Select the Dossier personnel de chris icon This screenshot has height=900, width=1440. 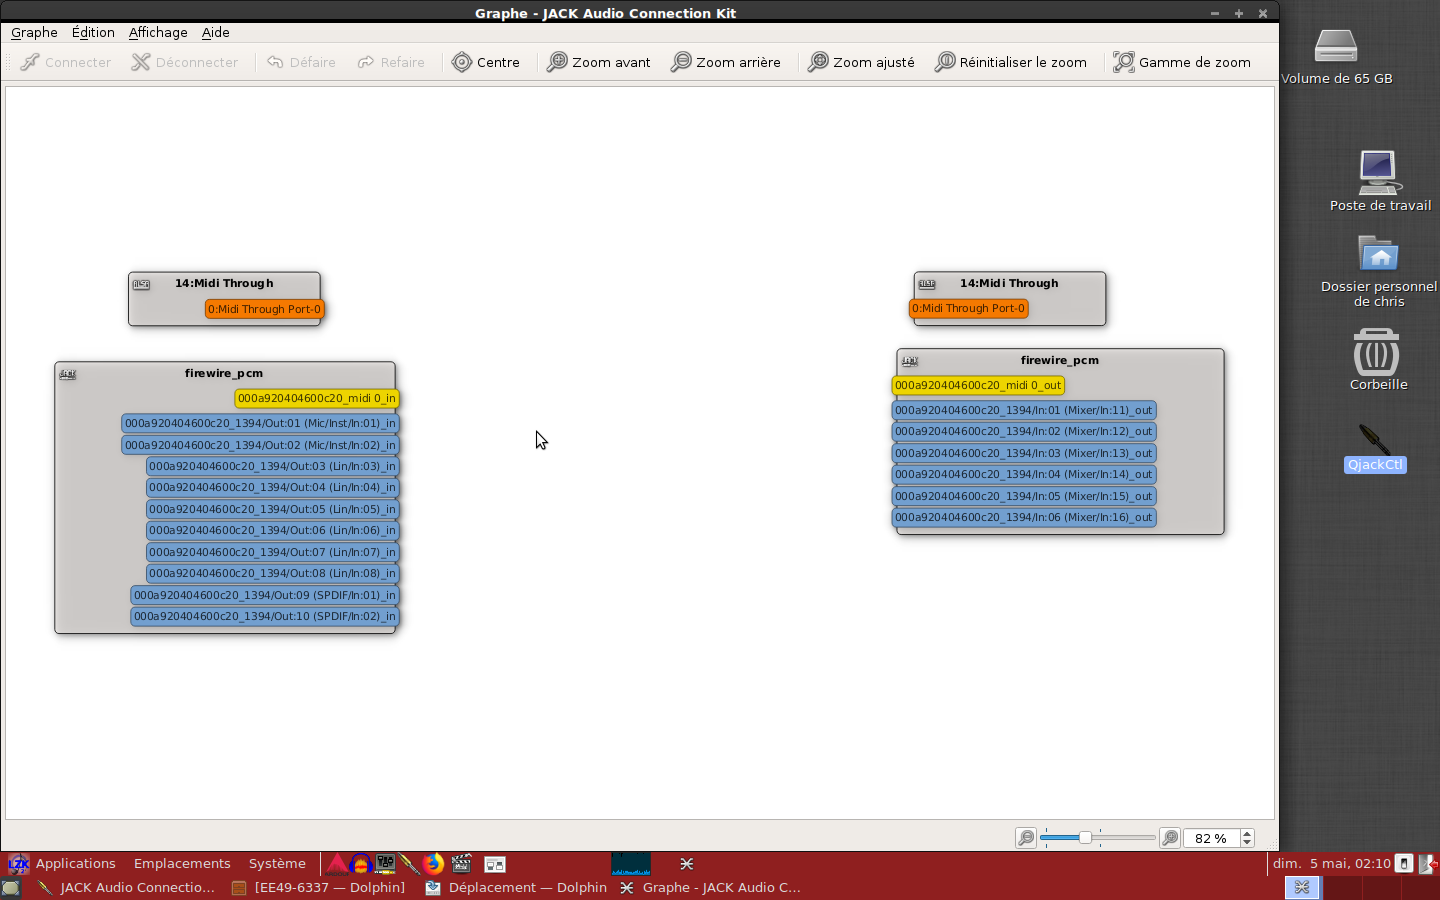[1379, 271]
